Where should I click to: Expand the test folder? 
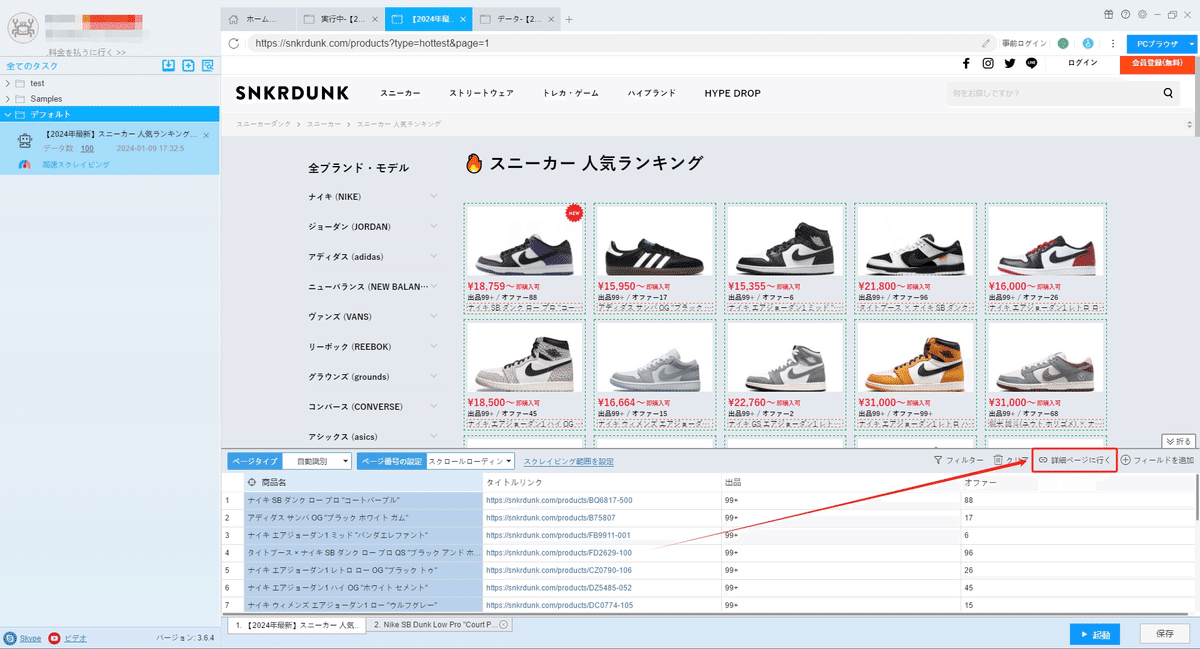coord(8,83)
